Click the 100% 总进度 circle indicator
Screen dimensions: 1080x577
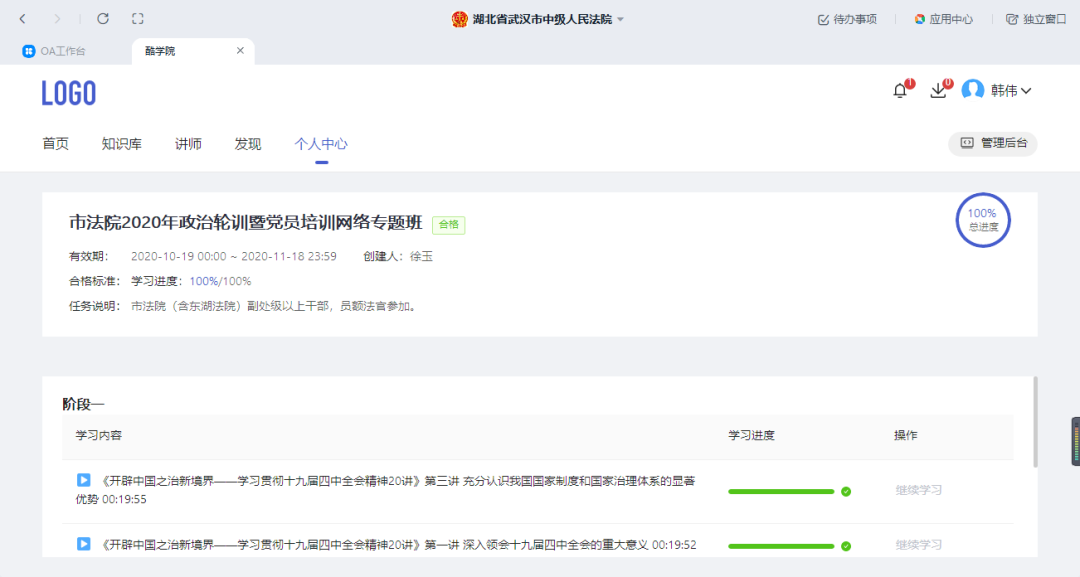[983, 219]
